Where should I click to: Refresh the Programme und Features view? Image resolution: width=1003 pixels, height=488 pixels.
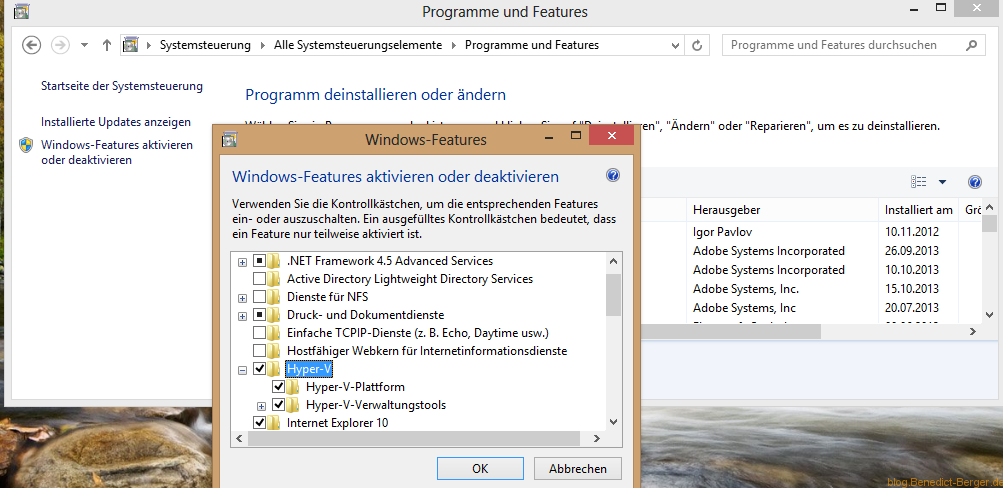697,45
